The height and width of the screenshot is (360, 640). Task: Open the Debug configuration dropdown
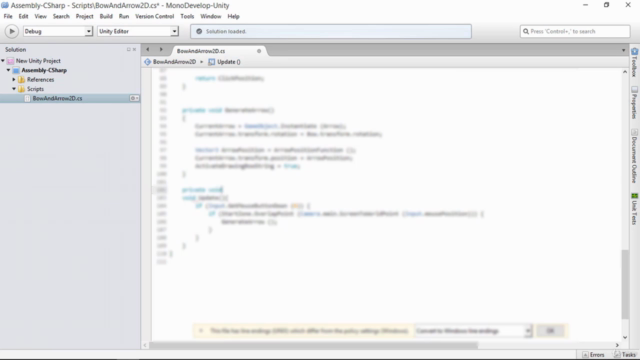(x=58, y=31)
